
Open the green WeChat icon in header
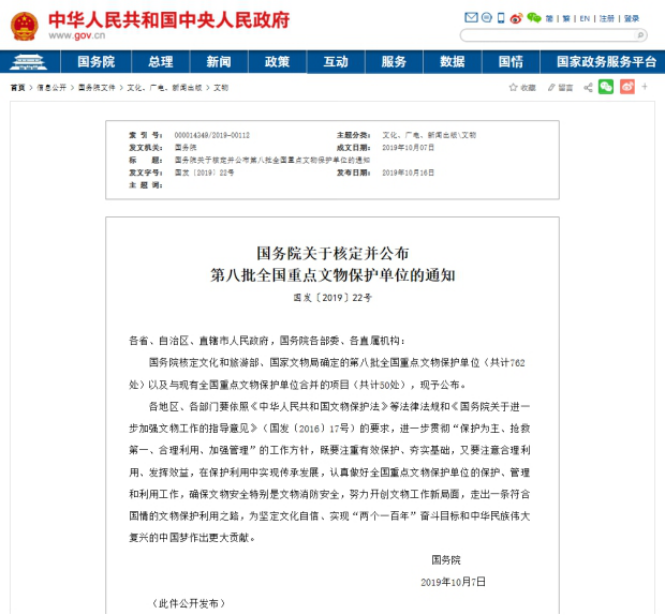534,17
